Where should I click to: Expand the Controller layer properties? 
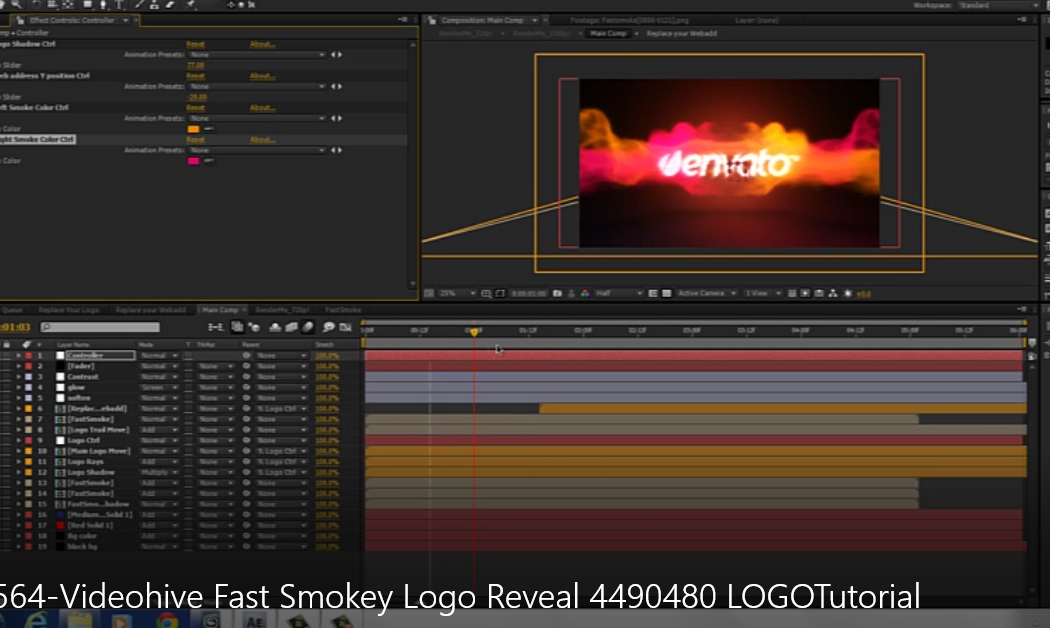point(19,356)
